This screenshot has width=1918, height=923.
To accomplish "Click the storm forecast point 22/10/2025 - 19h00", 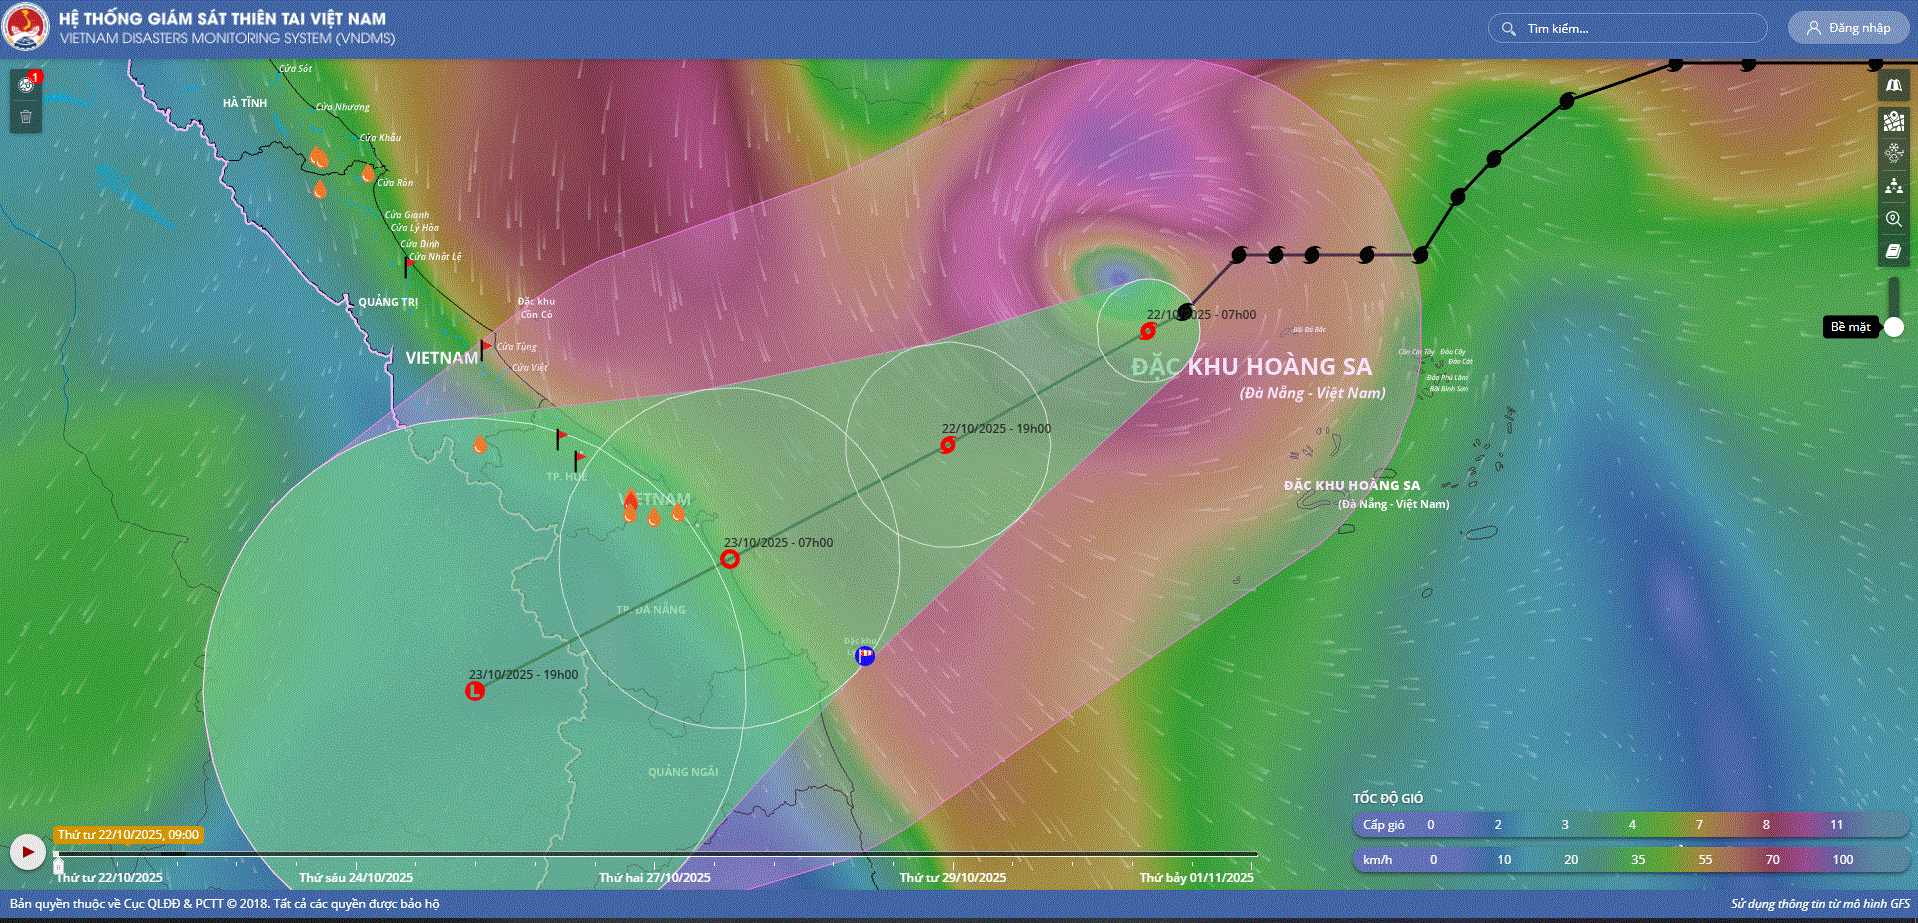I will (948, 445).
